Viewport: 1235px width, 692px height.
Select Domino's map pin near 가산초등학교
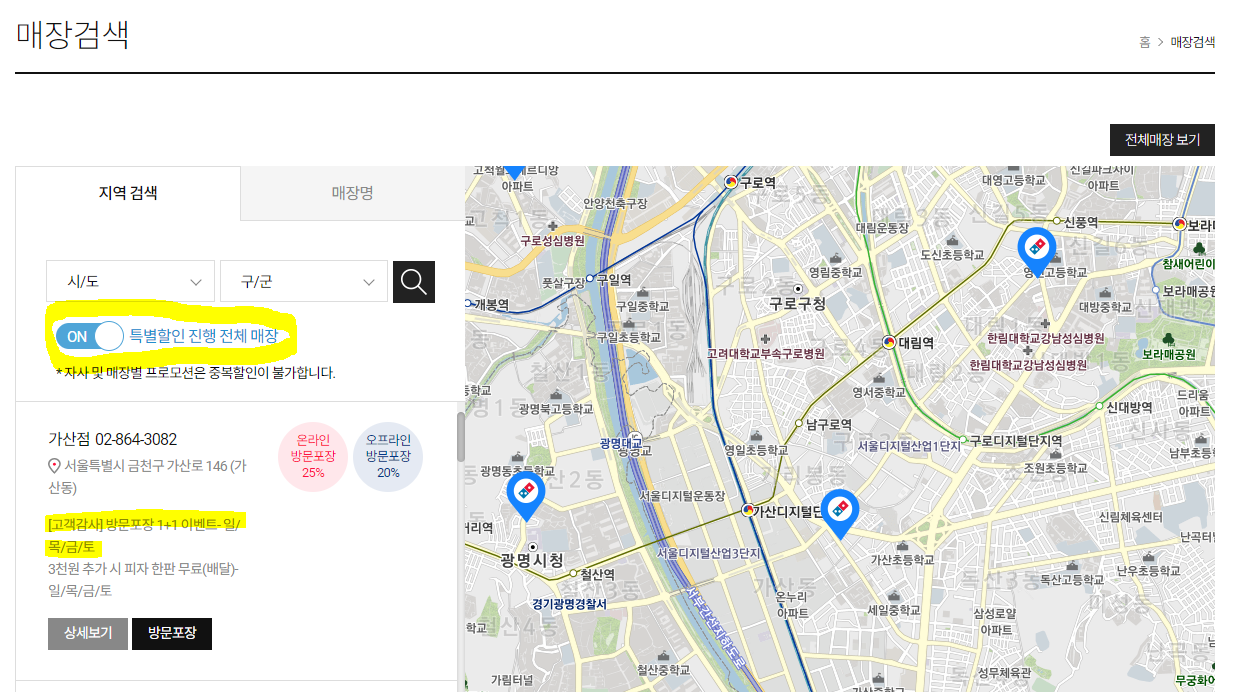840,513
